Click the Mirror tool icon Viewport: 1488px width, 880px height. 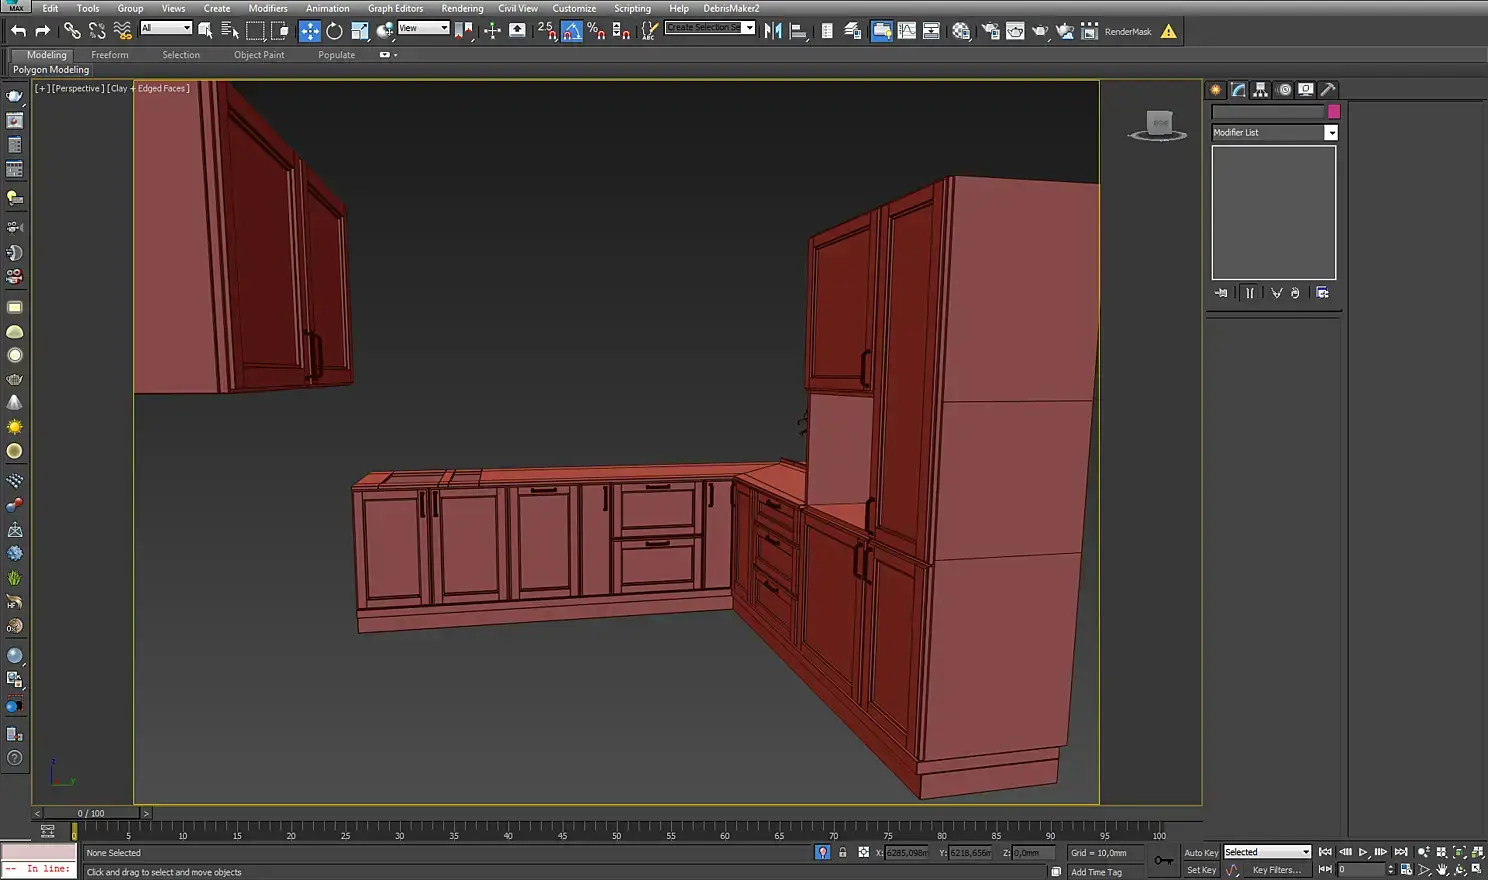point(773,31)
